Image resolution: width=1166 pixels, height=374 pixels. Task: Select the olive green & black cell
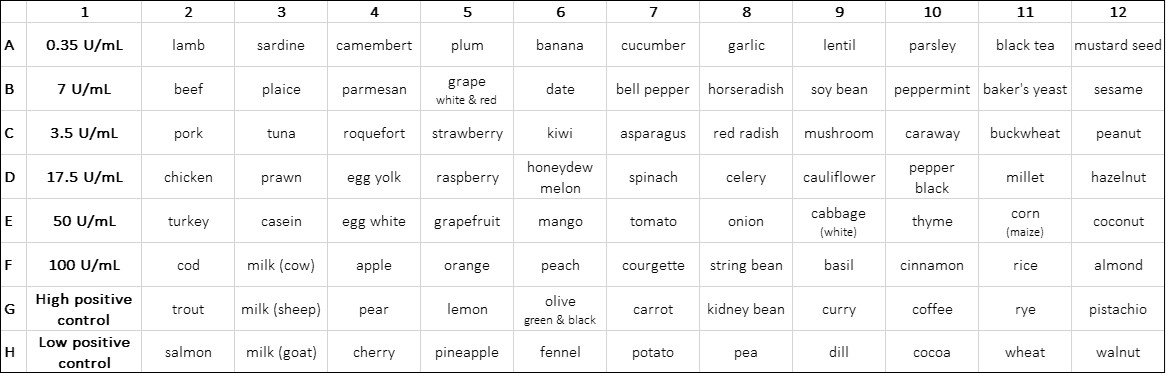pyautogui.click(x=560, y=309)
